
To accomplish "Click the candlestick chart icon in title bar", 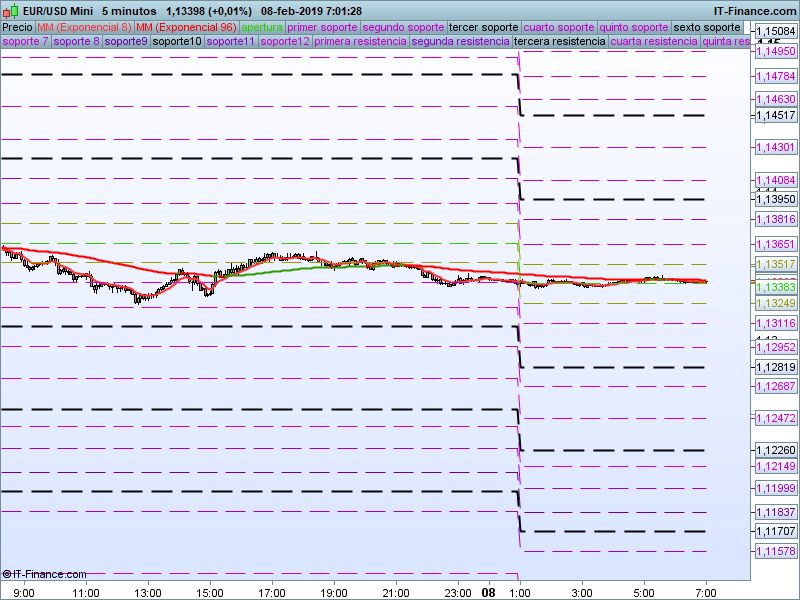I will point(8,10).
